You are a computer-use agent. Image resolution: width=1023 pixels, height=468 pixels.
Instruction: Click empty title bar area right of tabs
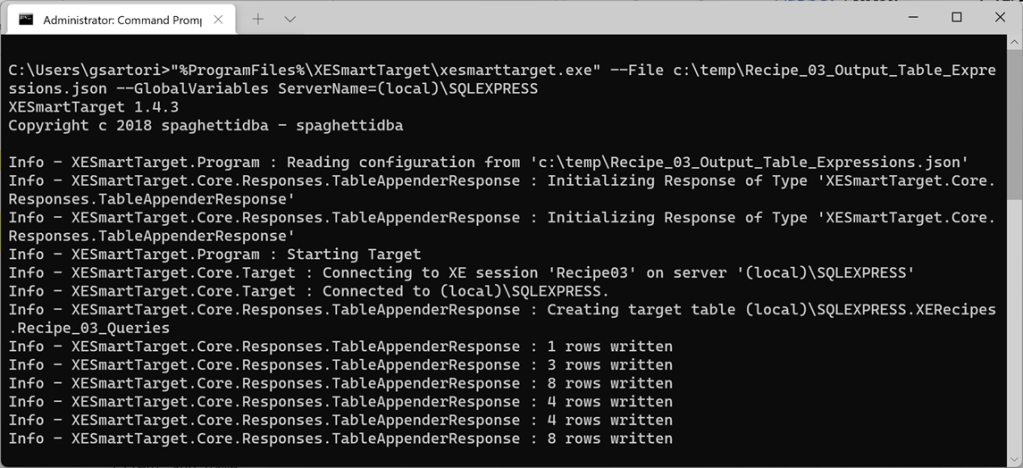click(600, 18)
